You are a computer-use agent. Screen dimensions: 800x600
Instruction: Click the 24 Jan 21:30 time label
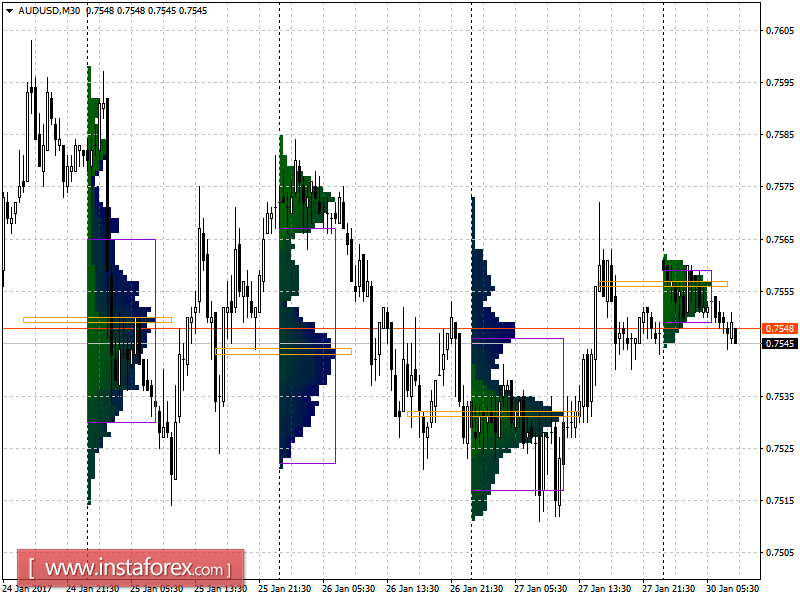92,589
